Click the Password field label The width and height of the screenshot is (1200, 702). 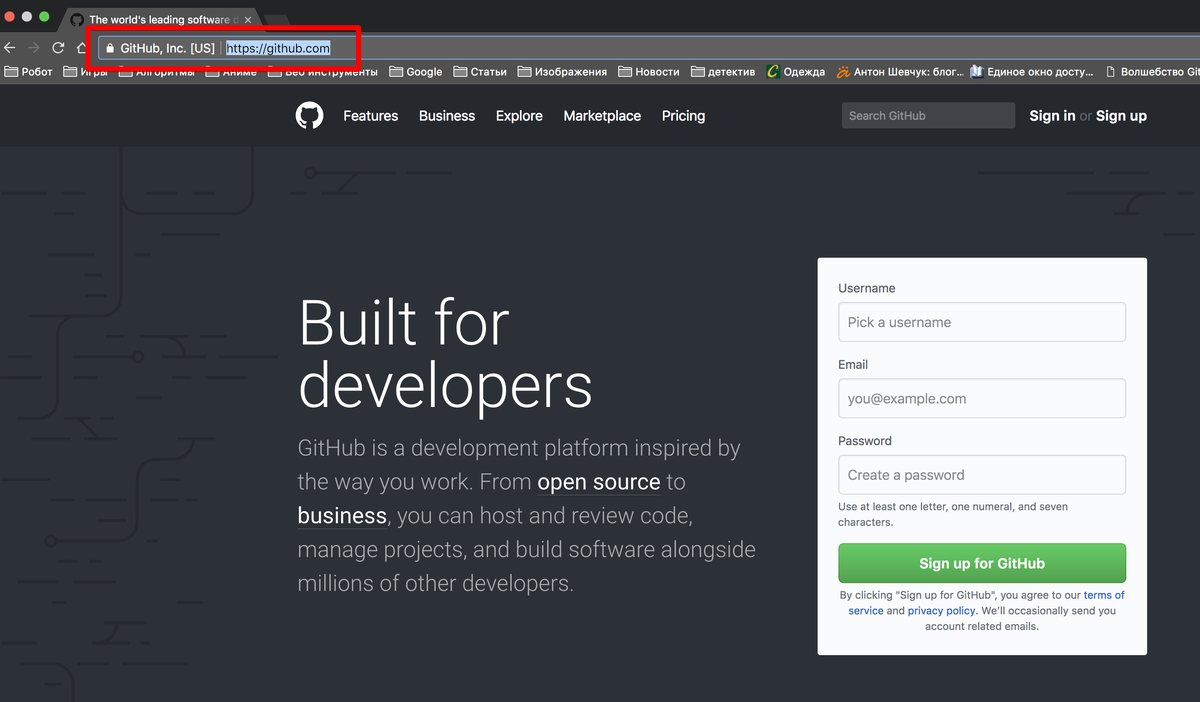click(865, 441)
